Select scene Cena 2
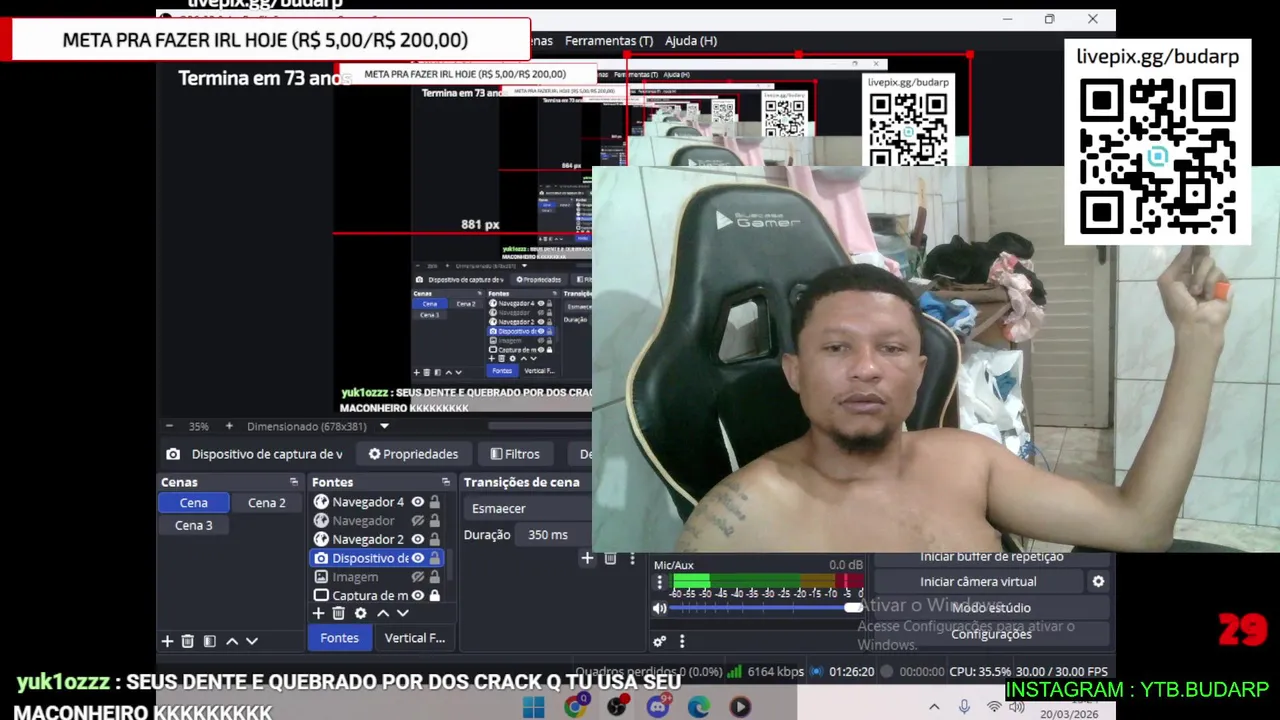Image resolution: width=1280 pixels, height=720 pixels. coord(267,503)
